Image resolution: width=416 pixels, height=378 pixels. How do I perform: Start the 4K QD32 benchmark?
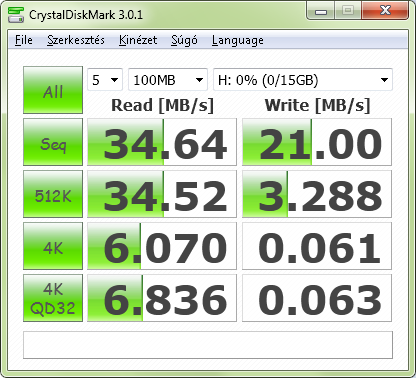53,298
